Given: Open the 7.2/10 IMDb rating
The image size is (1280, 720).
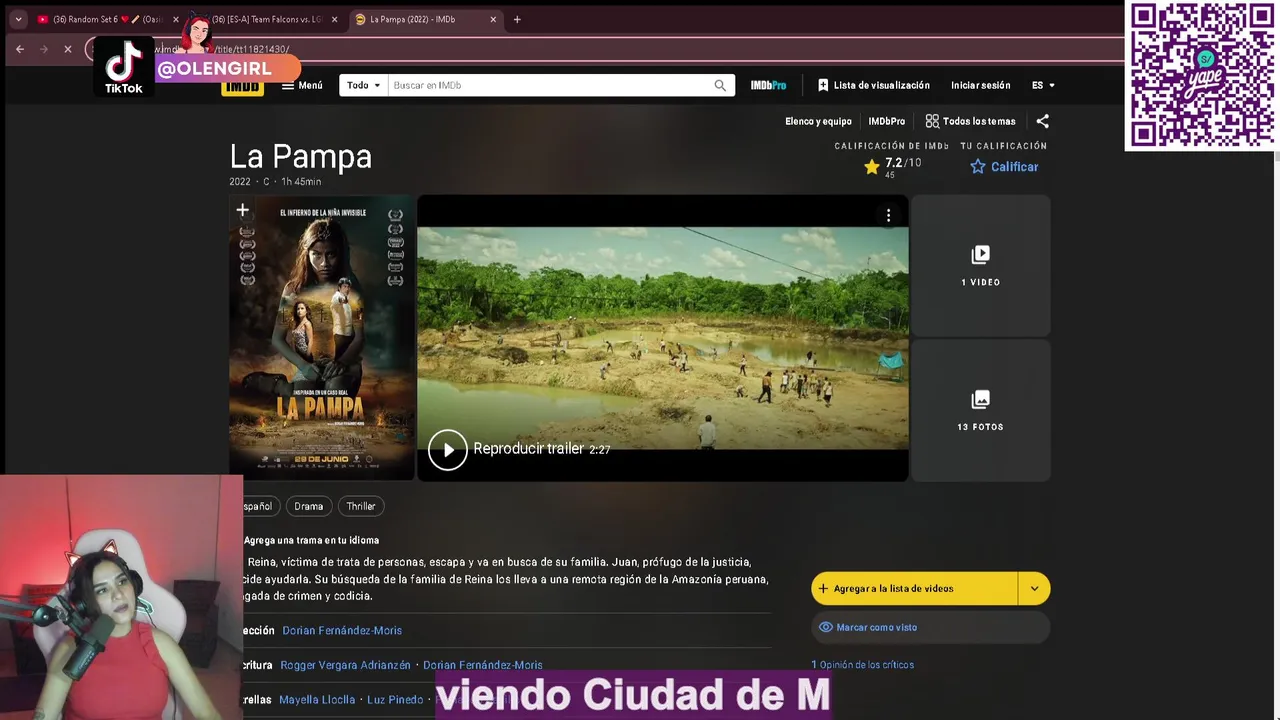Looking at the screenshot, I should [892, 166].
